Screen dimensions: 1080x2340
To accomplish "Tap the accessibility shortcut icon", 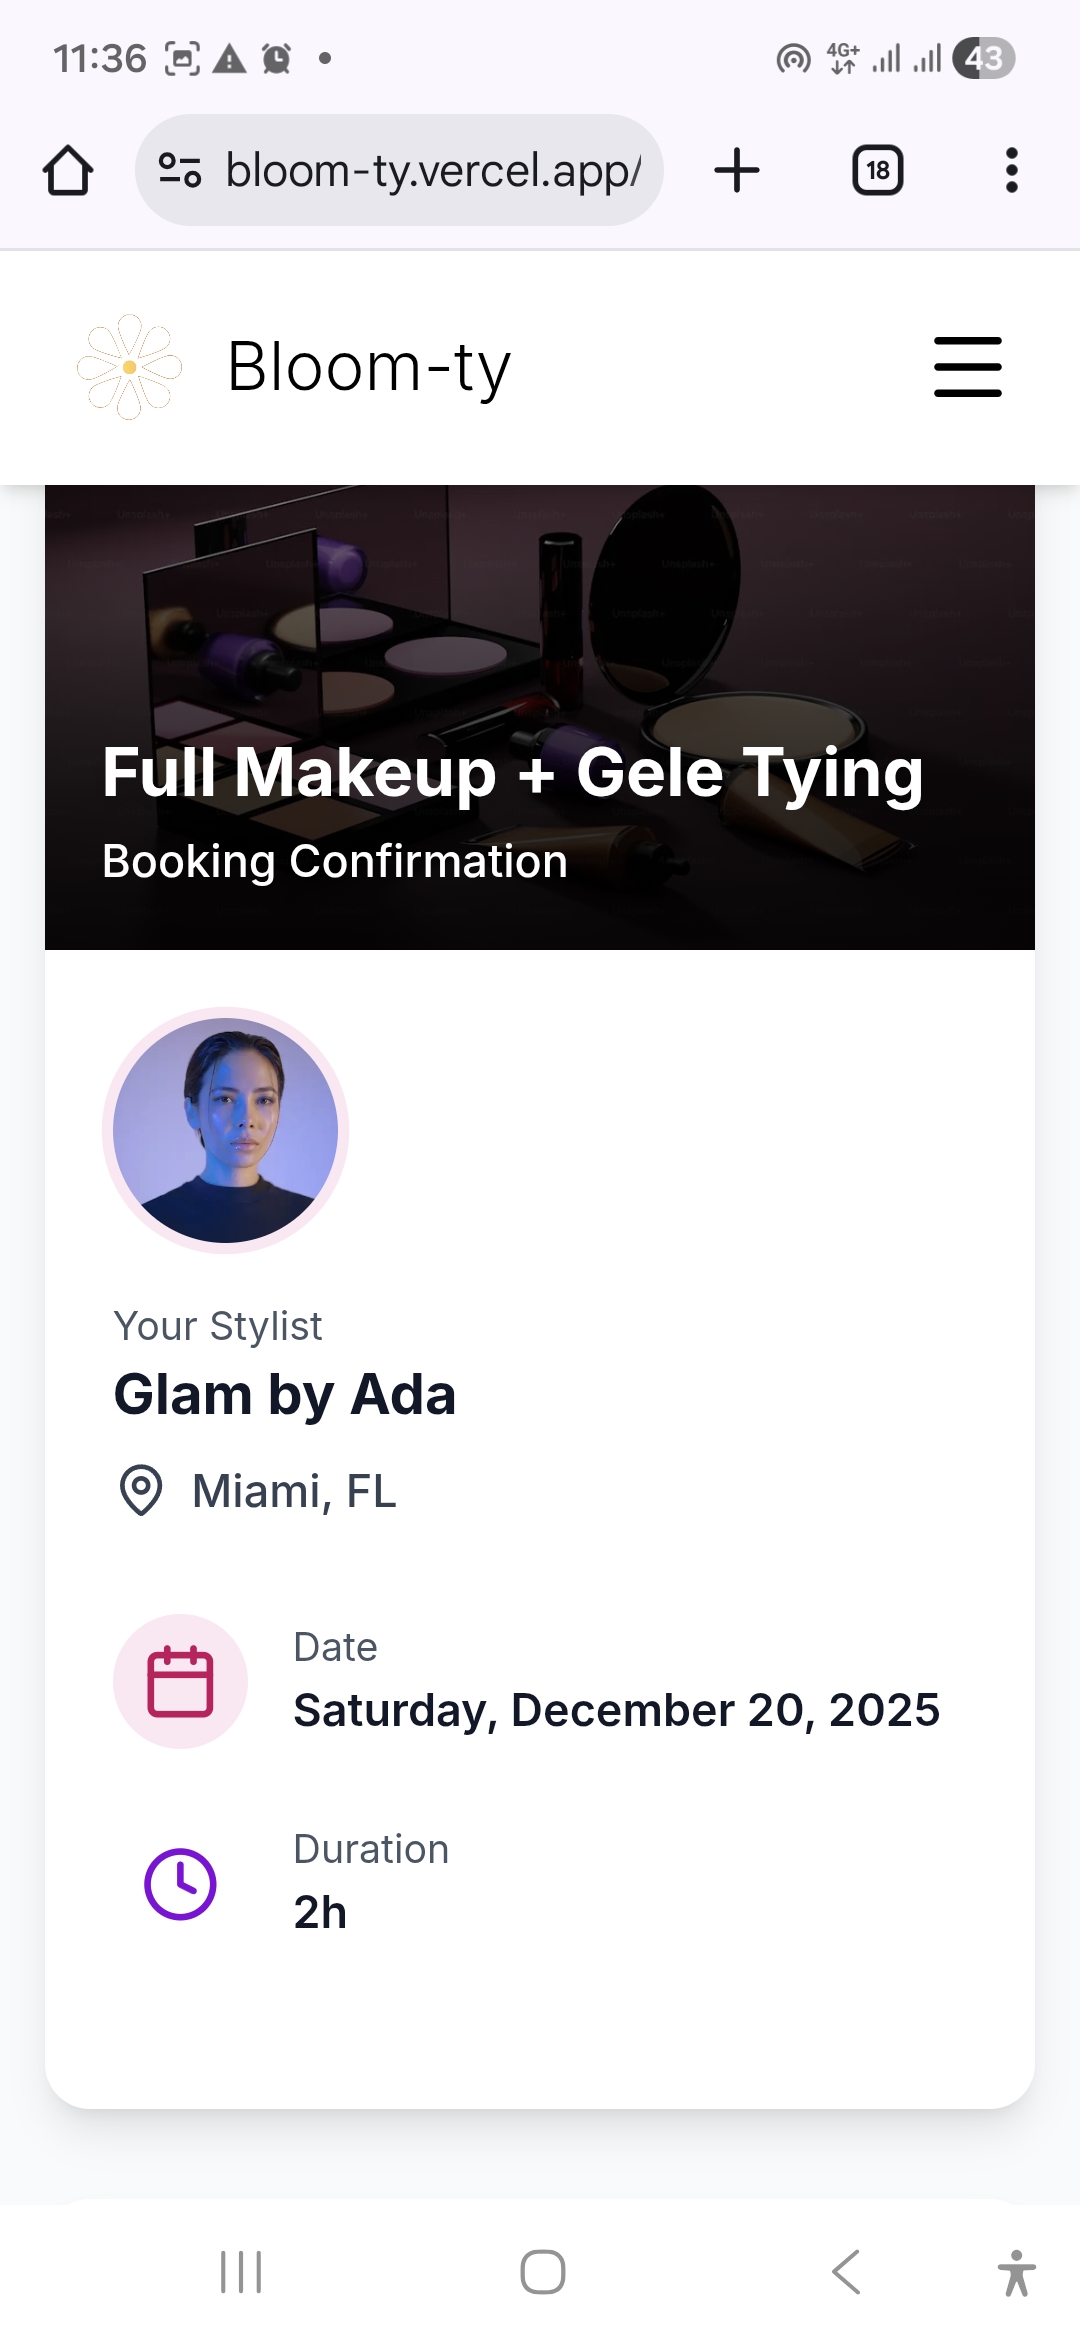I will pyautogui.click(x=1016, y=2272).
